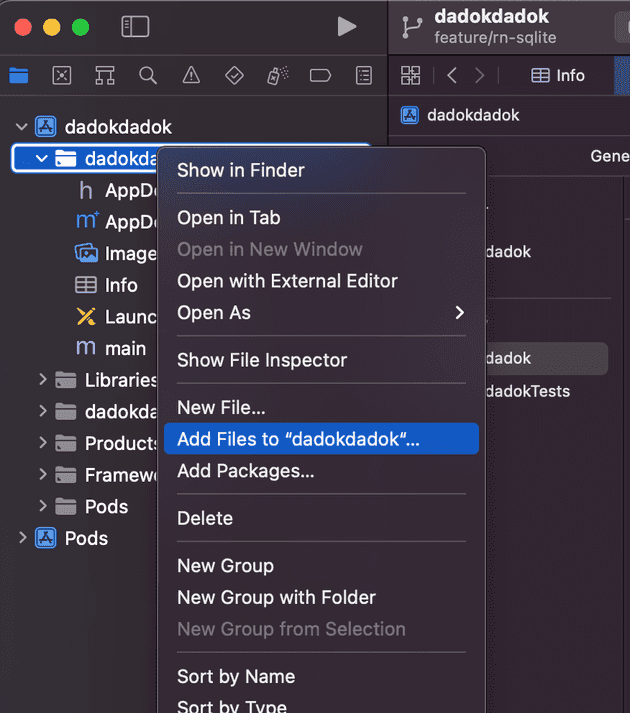
Task: Click the Info editor tab
Action: tap(558, 76)
